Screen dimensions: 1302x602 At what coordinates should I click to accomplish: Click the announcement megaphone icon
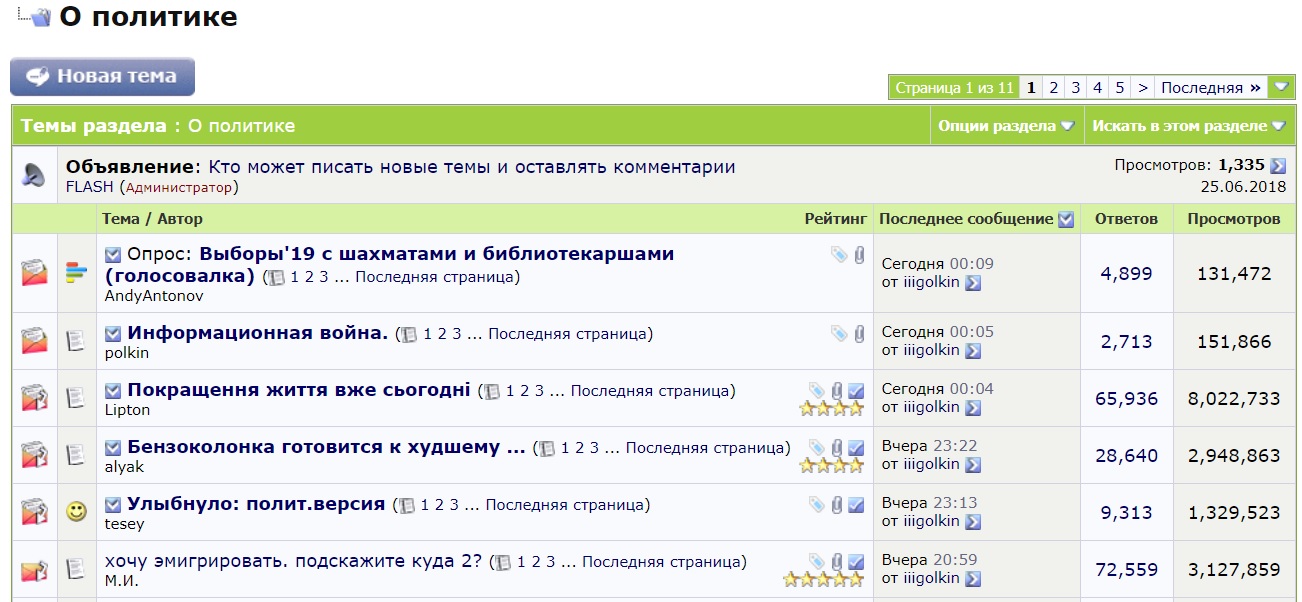point(34,175)
